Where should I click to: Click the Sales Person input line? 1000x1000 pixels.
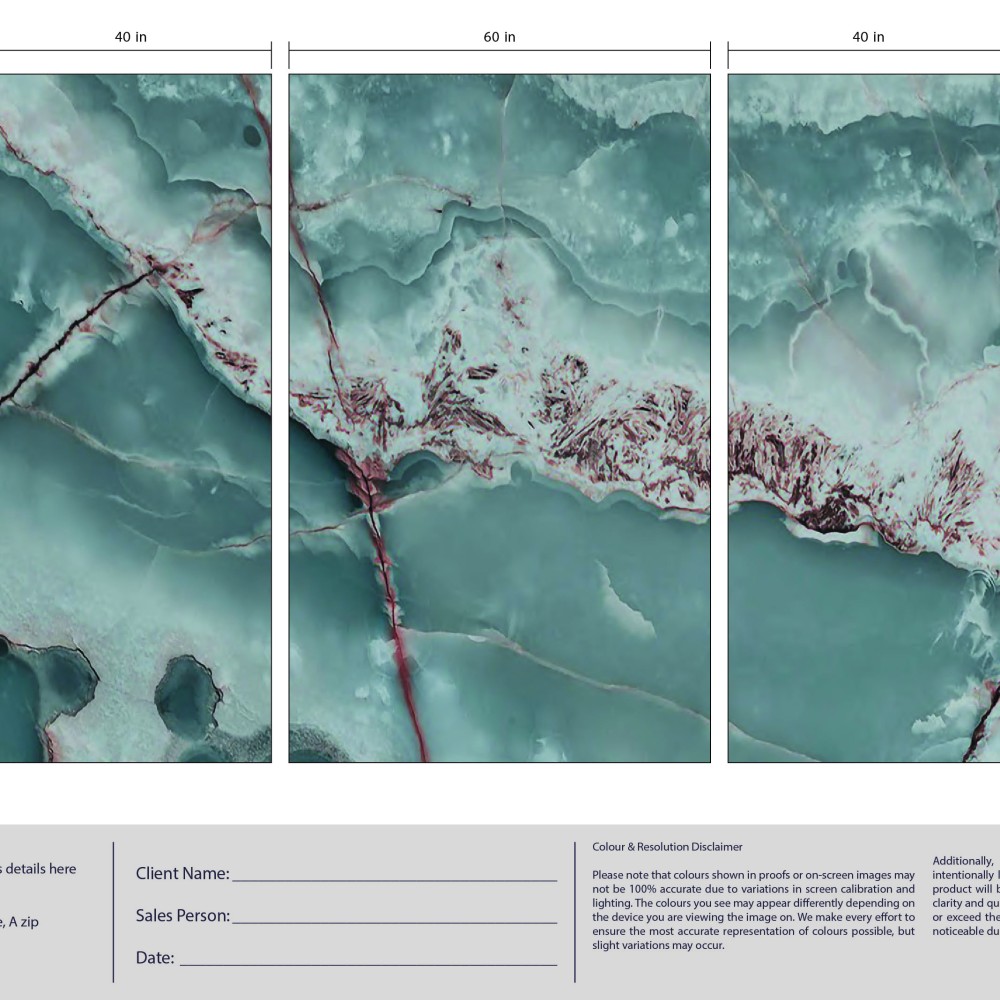pos(394,922)
